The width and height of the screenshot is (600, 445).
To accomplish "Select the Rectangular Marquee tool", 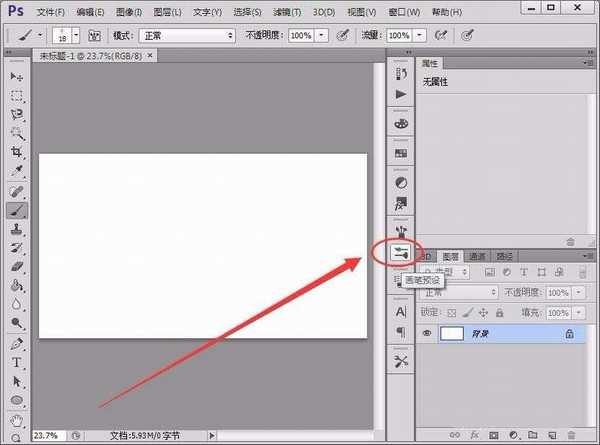I will tap(17, 96).
